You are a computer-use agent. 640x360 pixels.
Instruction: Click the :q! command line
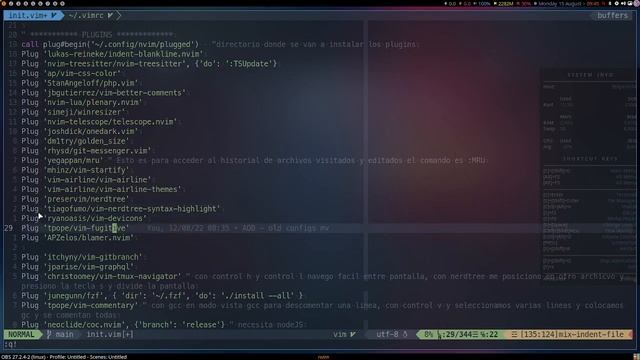[x=11, y=344]
